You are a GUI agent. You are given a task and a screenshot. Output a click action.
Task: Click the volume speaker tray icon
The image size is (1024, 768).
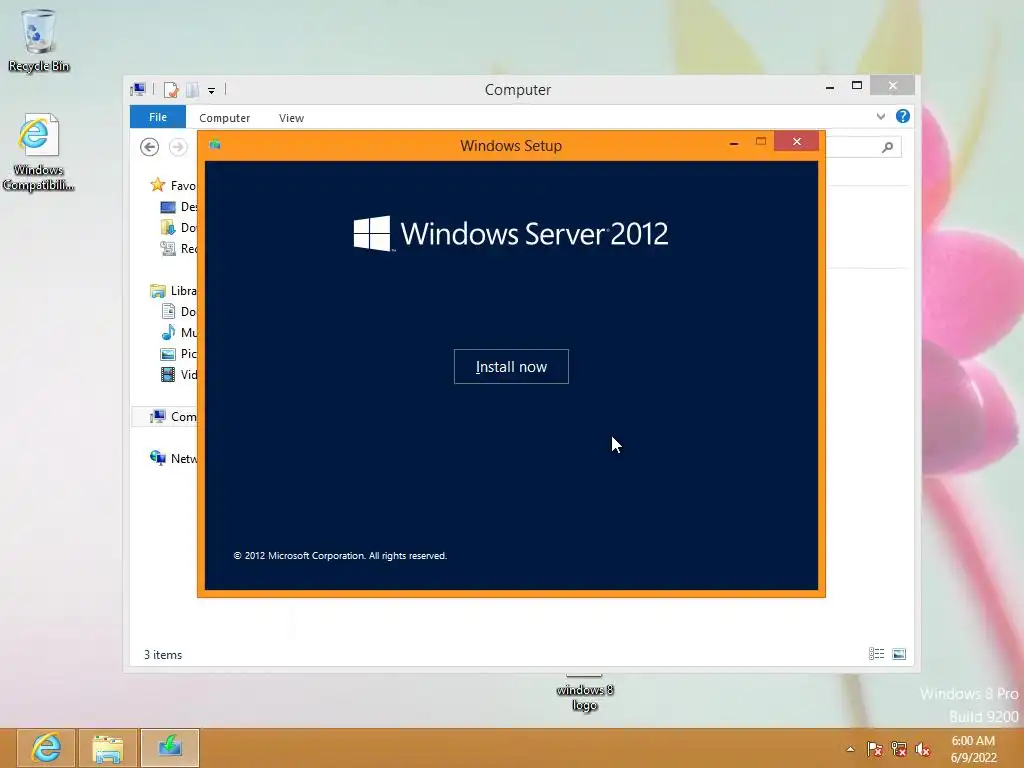click(923, 749)
